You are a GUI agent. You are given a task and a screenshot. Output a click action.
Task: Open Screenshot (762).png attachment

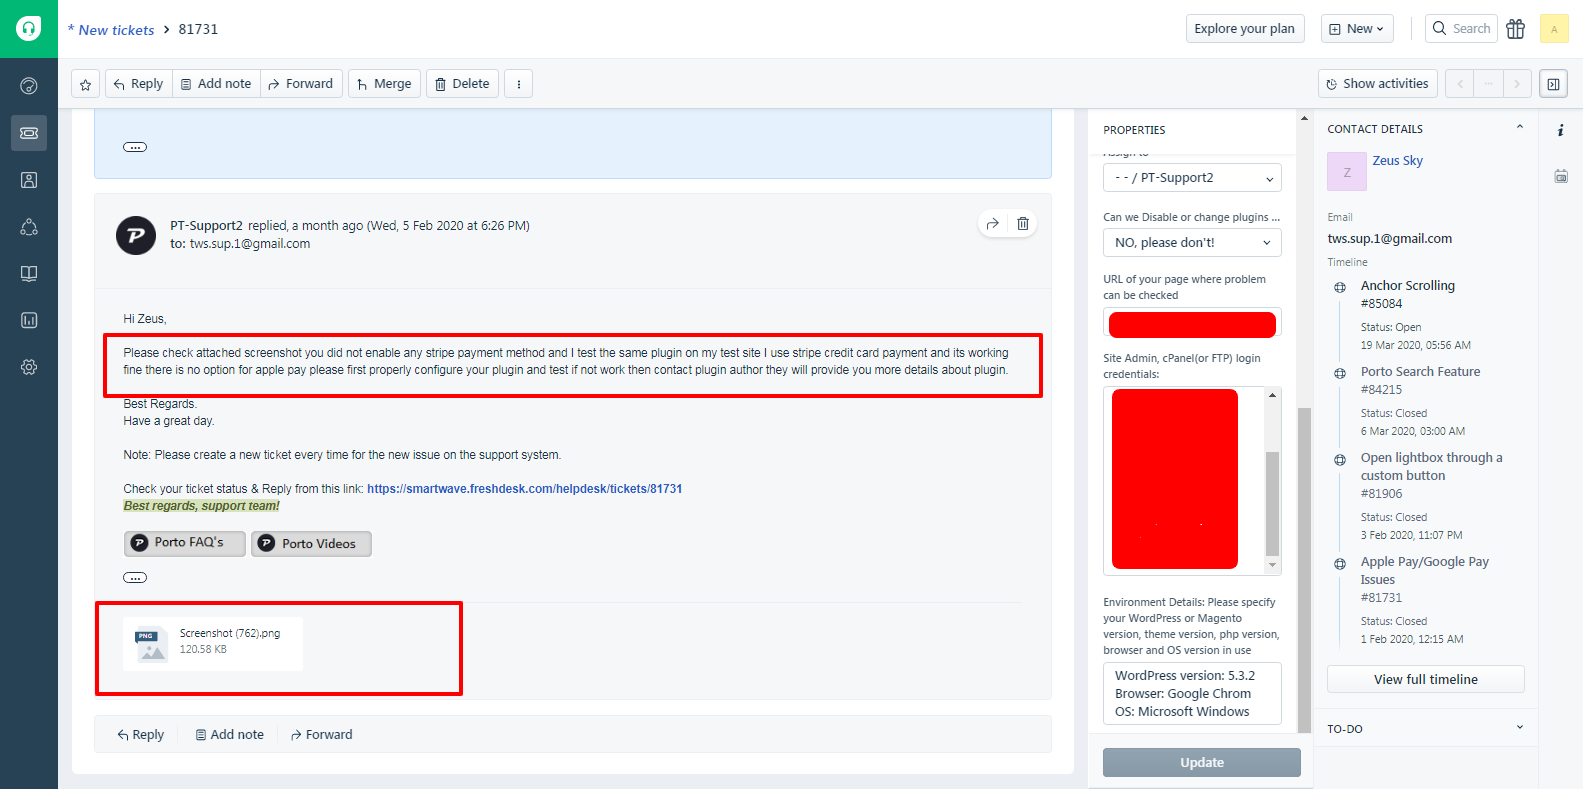pos(213,643)
